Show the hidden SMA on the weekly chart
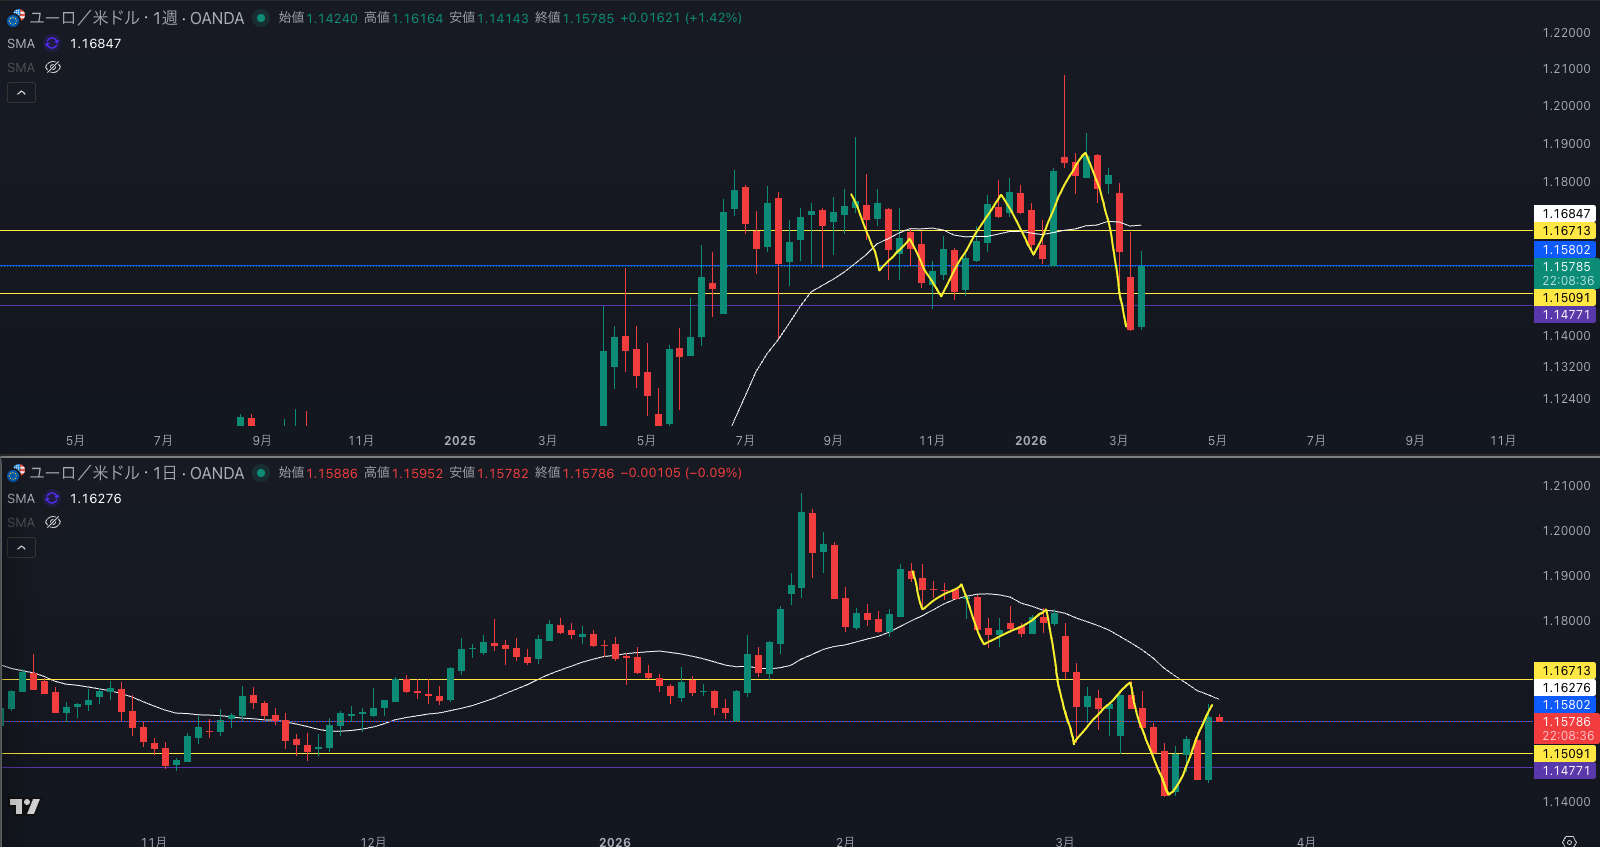 coord(53,68)
